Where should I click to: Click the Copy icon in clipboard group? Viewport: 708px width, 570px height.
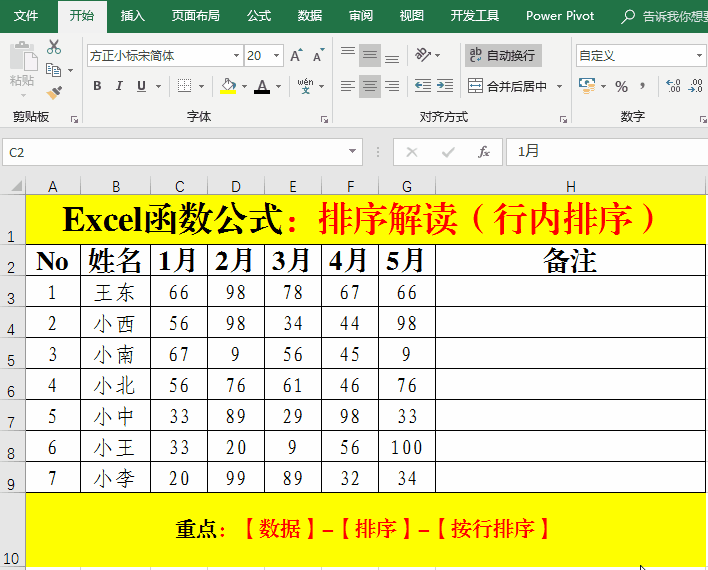click(x=53, y=70)
